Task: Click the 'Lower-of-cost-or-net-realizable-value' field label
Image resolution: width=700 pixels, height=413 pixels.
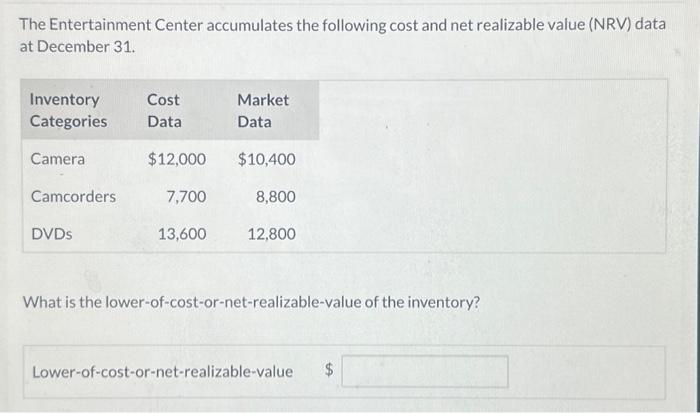Action: coord(163,372)
